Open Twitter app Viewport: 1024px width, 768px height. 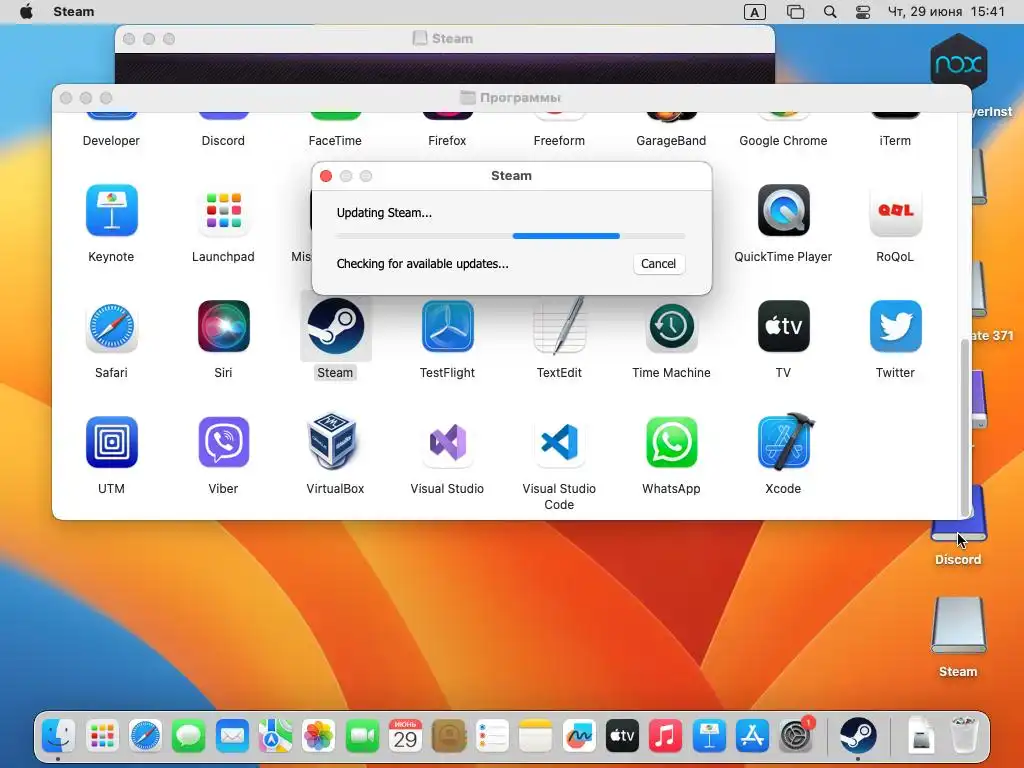pyautogui.click(x=895, y=327)
